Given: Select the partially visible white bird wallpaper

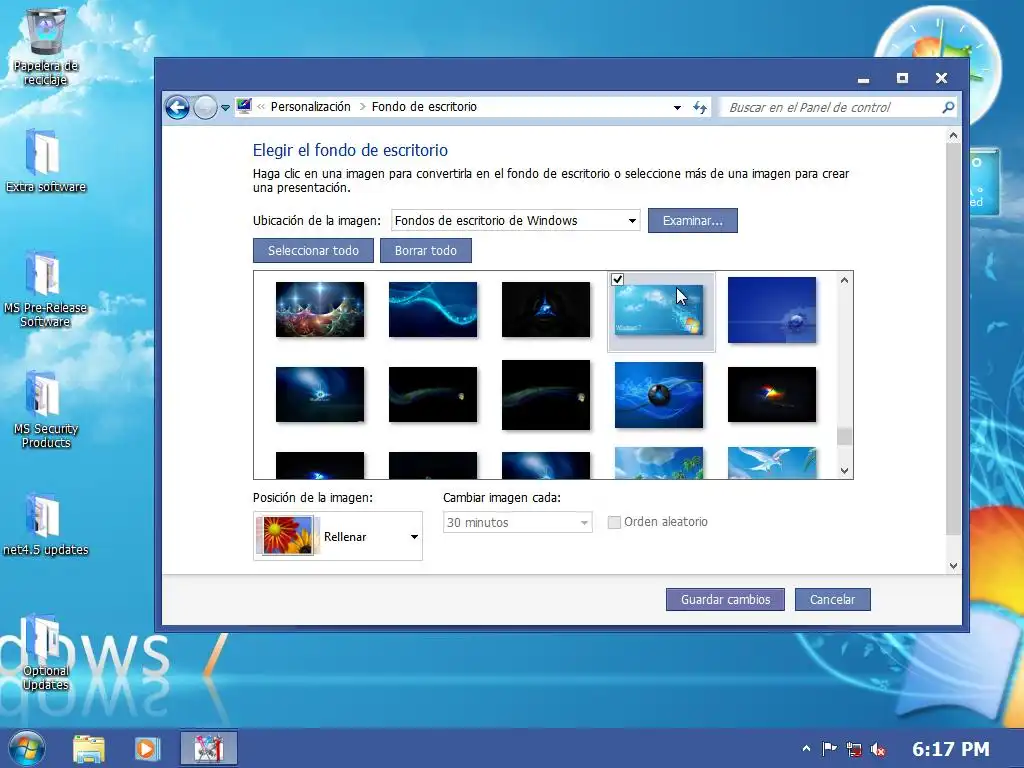Looking at the screenshot, I should 772,462.
